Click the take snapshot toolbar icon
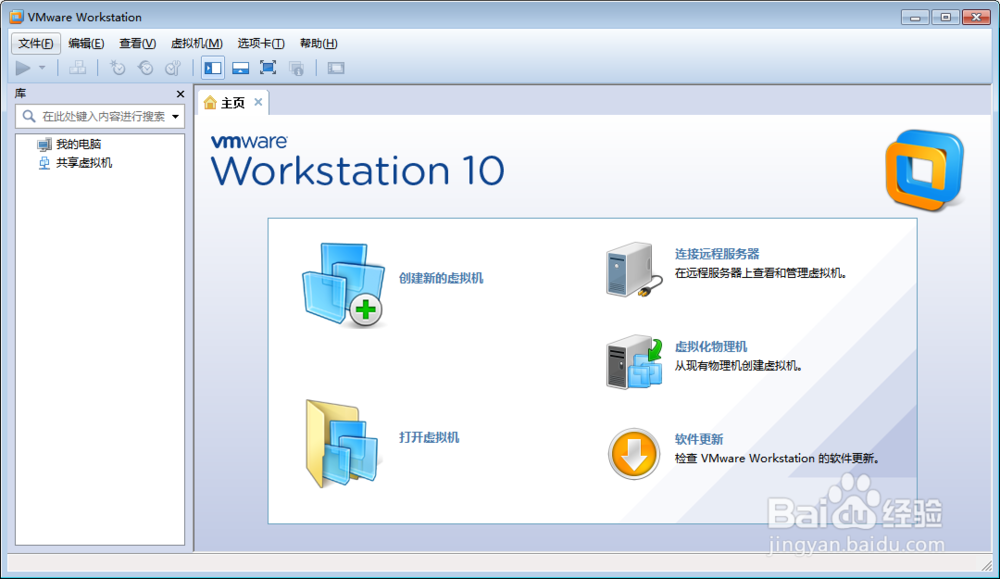Screen dimensions: 1000x579 click(x=117, y=68)
